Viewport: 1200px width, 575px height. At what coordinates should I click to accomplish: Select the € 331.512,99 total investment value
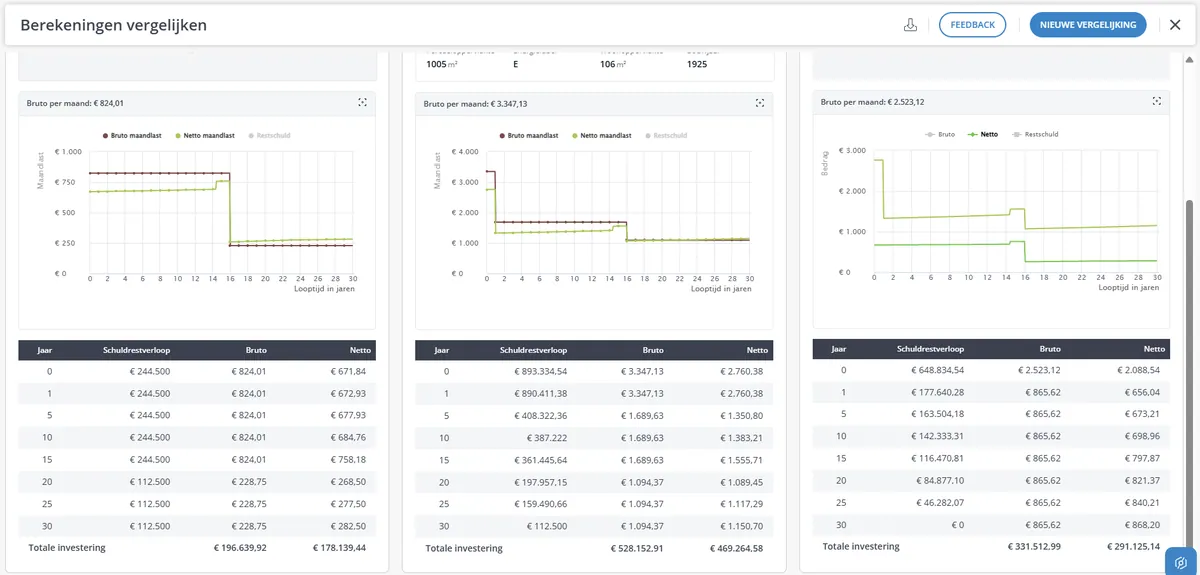click(x=1035, y=546)
